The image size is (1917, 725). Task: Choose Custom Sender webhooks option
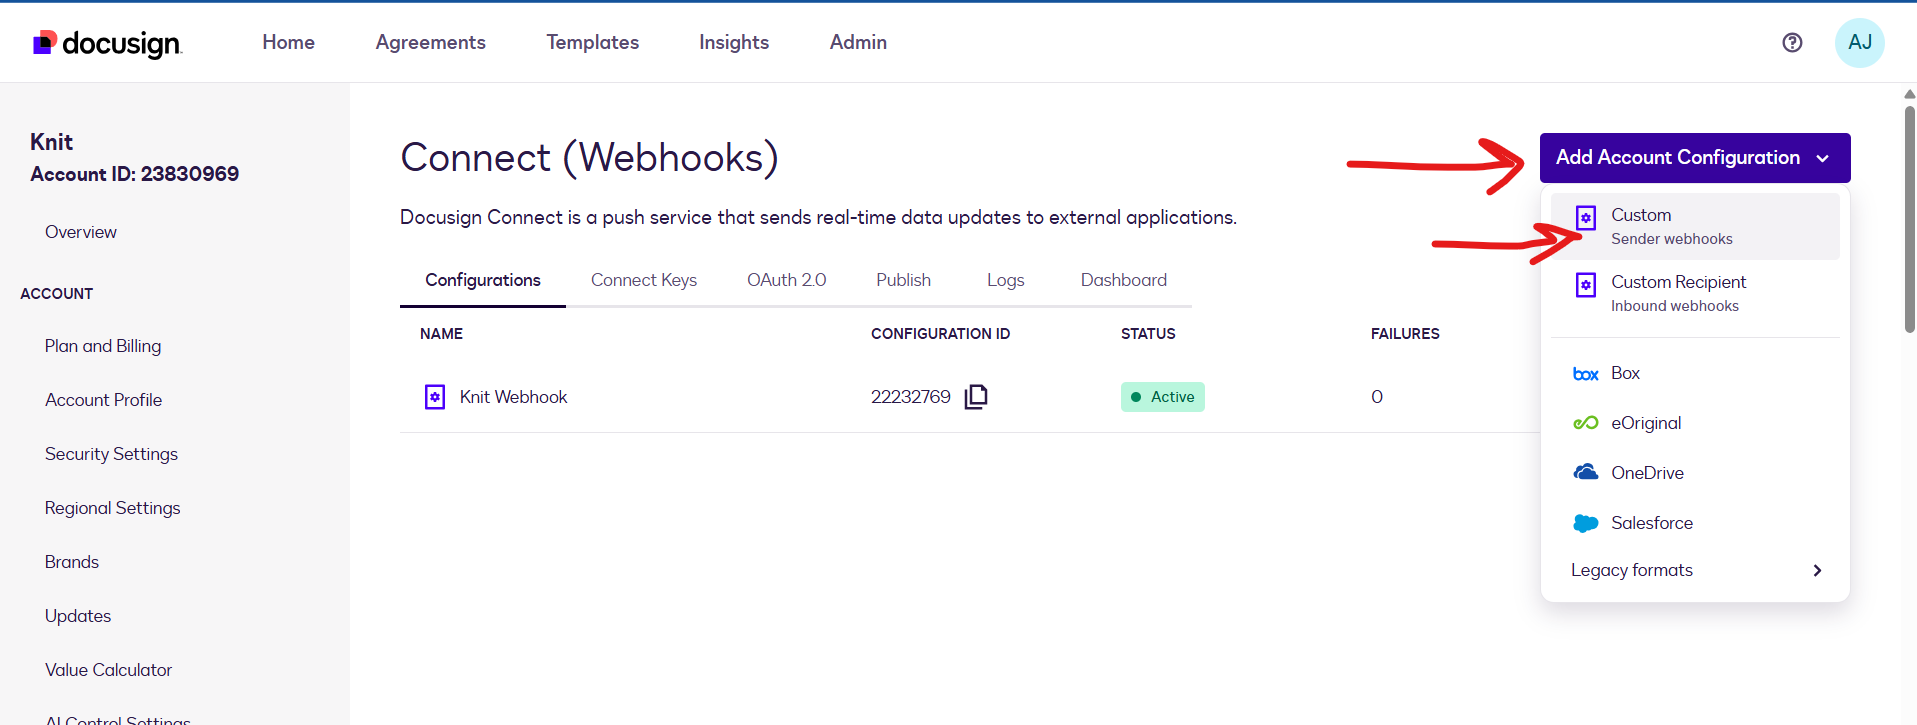1695,226
